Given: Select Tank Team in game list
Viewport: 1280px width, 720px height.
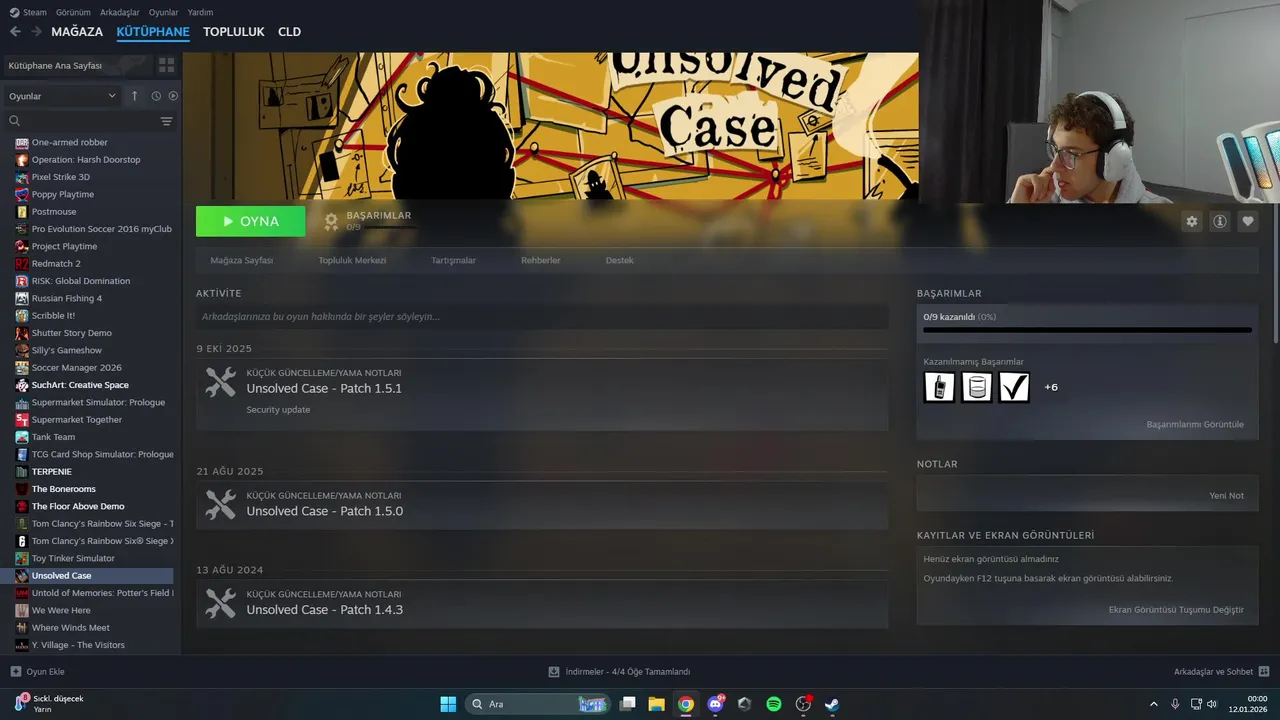Looking at the screenshot, I should (x=53, y=437).
